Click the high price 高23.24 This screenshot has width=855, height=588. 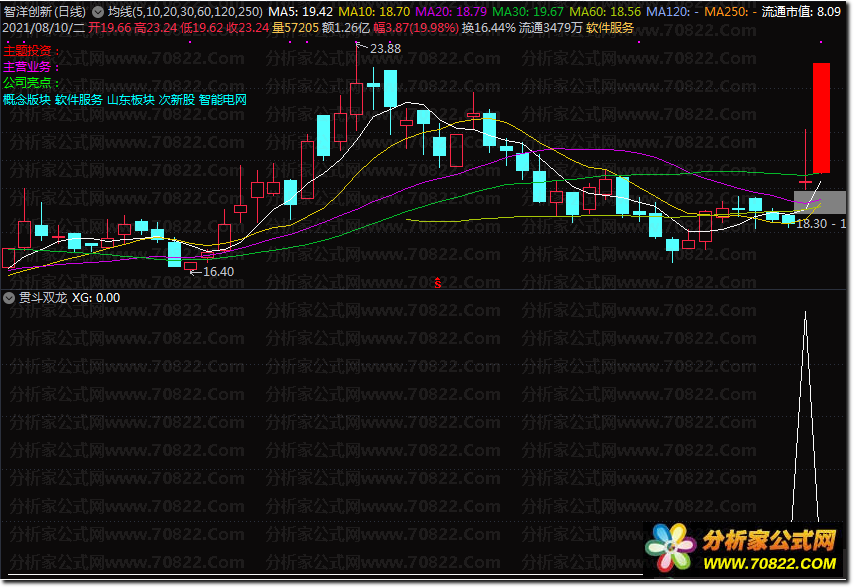[155, 28]
